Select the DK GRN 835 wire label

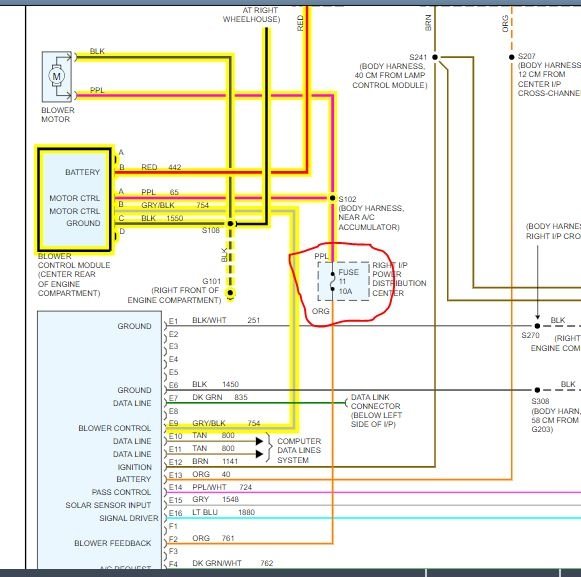(220, 397)
